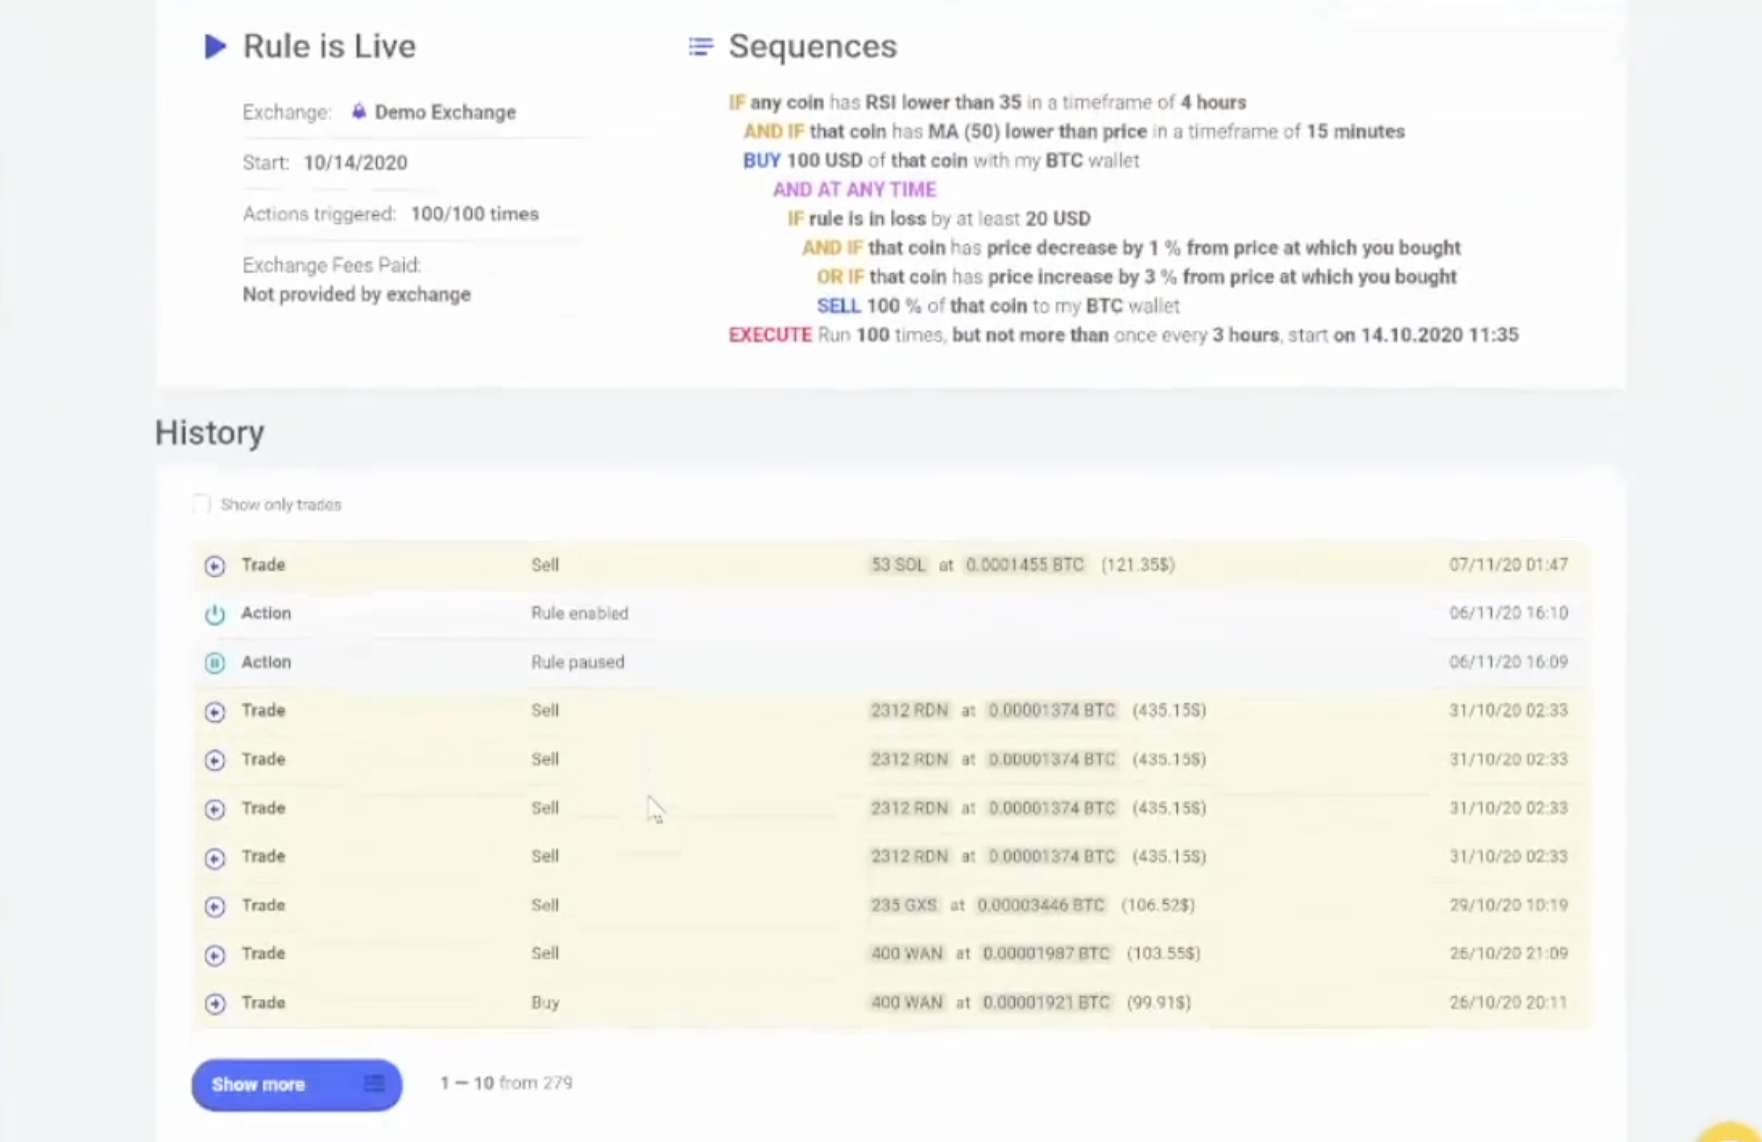Click the list icon inside Show more button

(374, 1084)
